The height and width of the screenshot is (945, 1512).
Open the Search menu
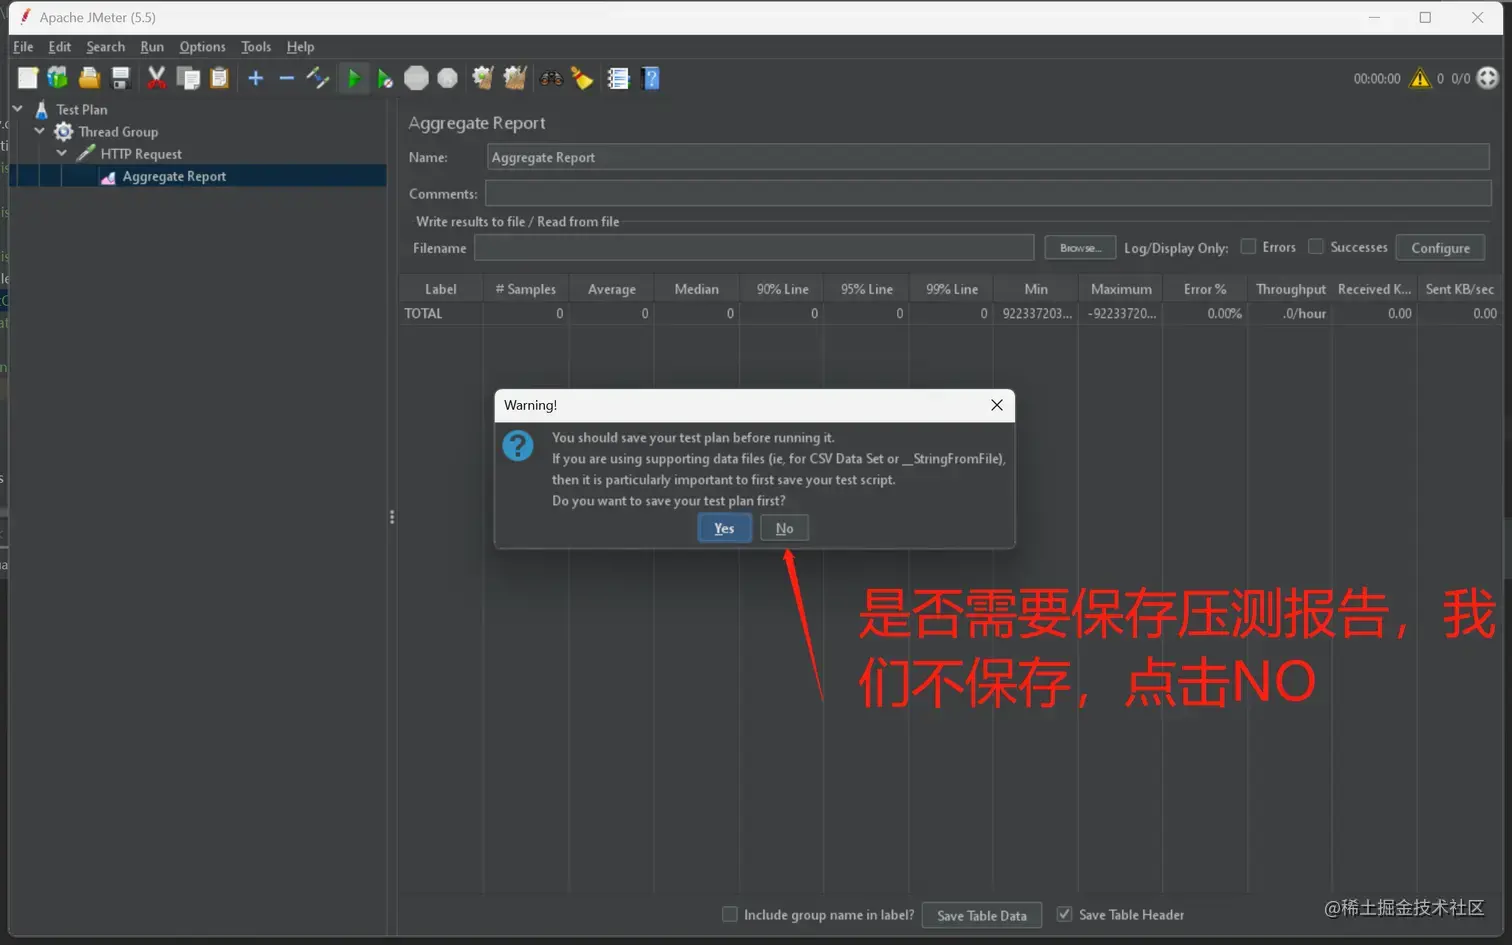click(x=105, y=46)
